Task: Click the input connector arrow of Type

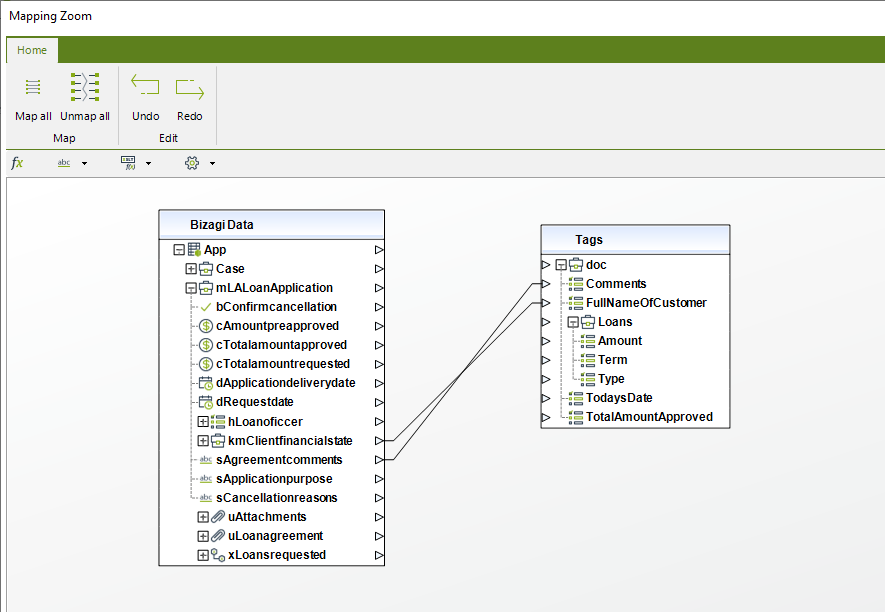Action: [x=546, y=379]
